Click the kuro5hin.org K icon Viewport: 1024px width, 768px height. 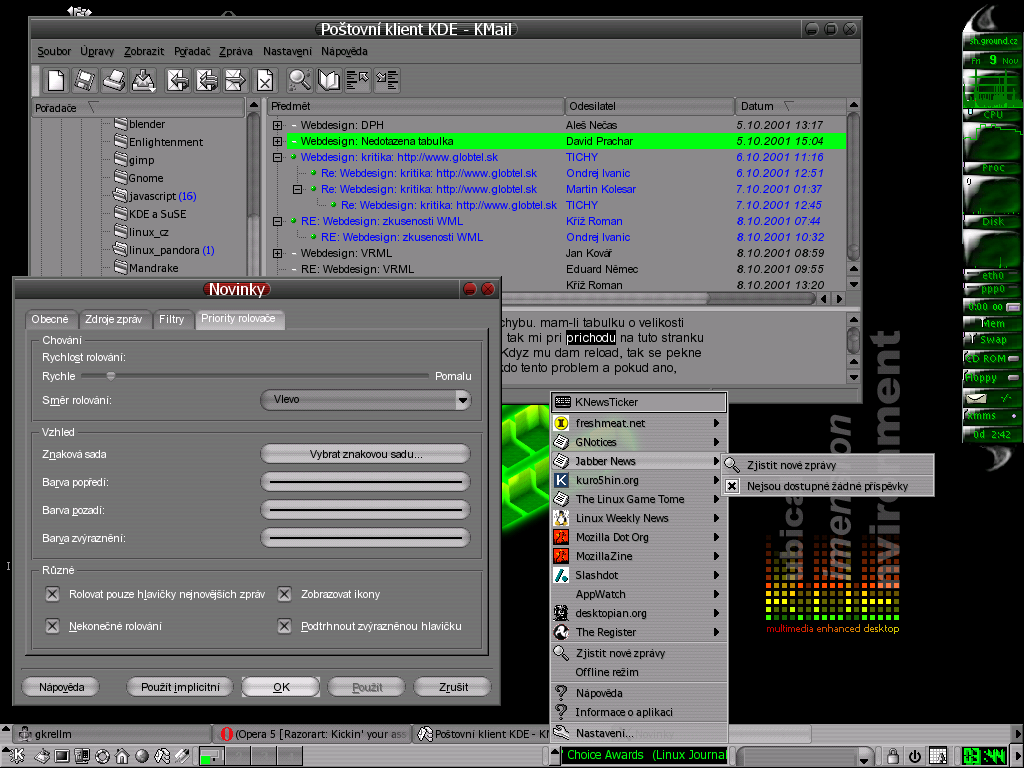[x=561, y=480]
